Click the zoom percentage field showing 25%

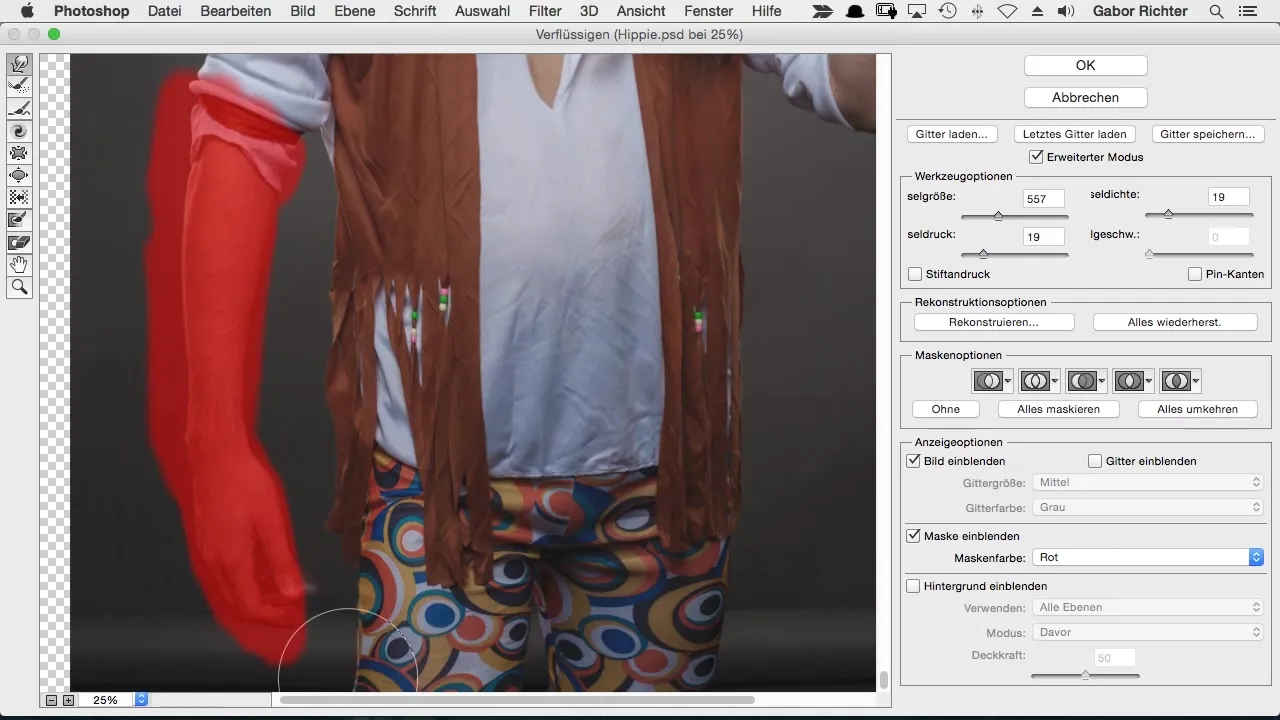pyautogui.click(x=106, y=700)
